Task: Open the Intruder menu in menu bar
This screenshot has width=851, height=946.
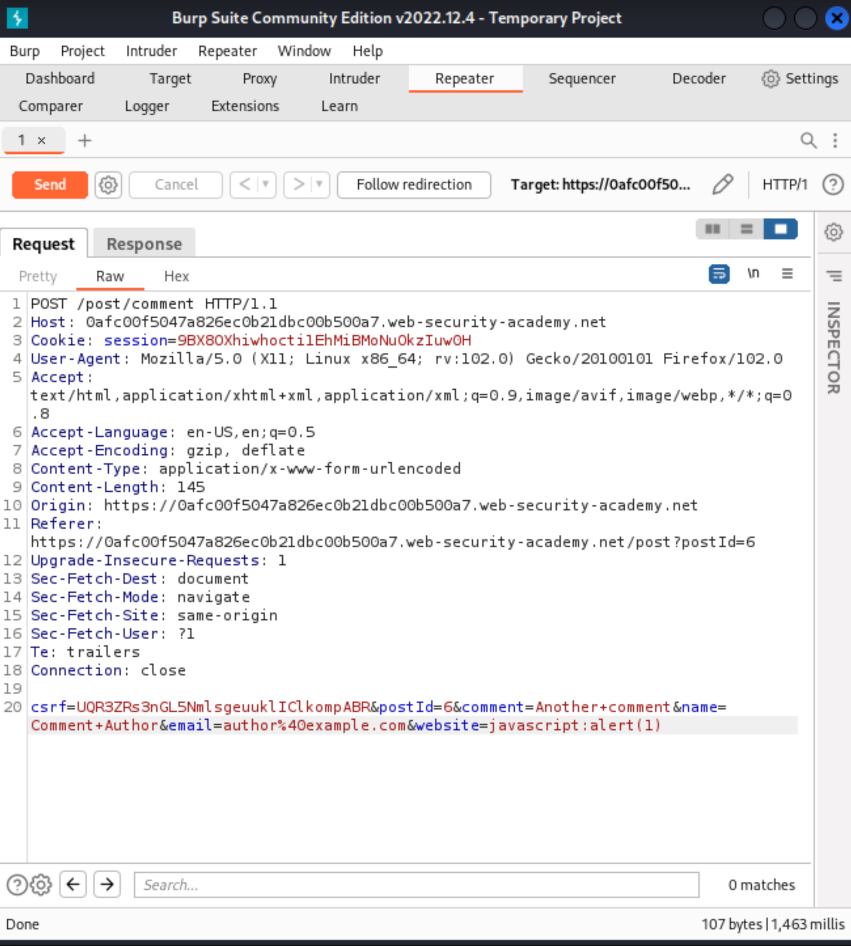Action: (x=151, y=51)
